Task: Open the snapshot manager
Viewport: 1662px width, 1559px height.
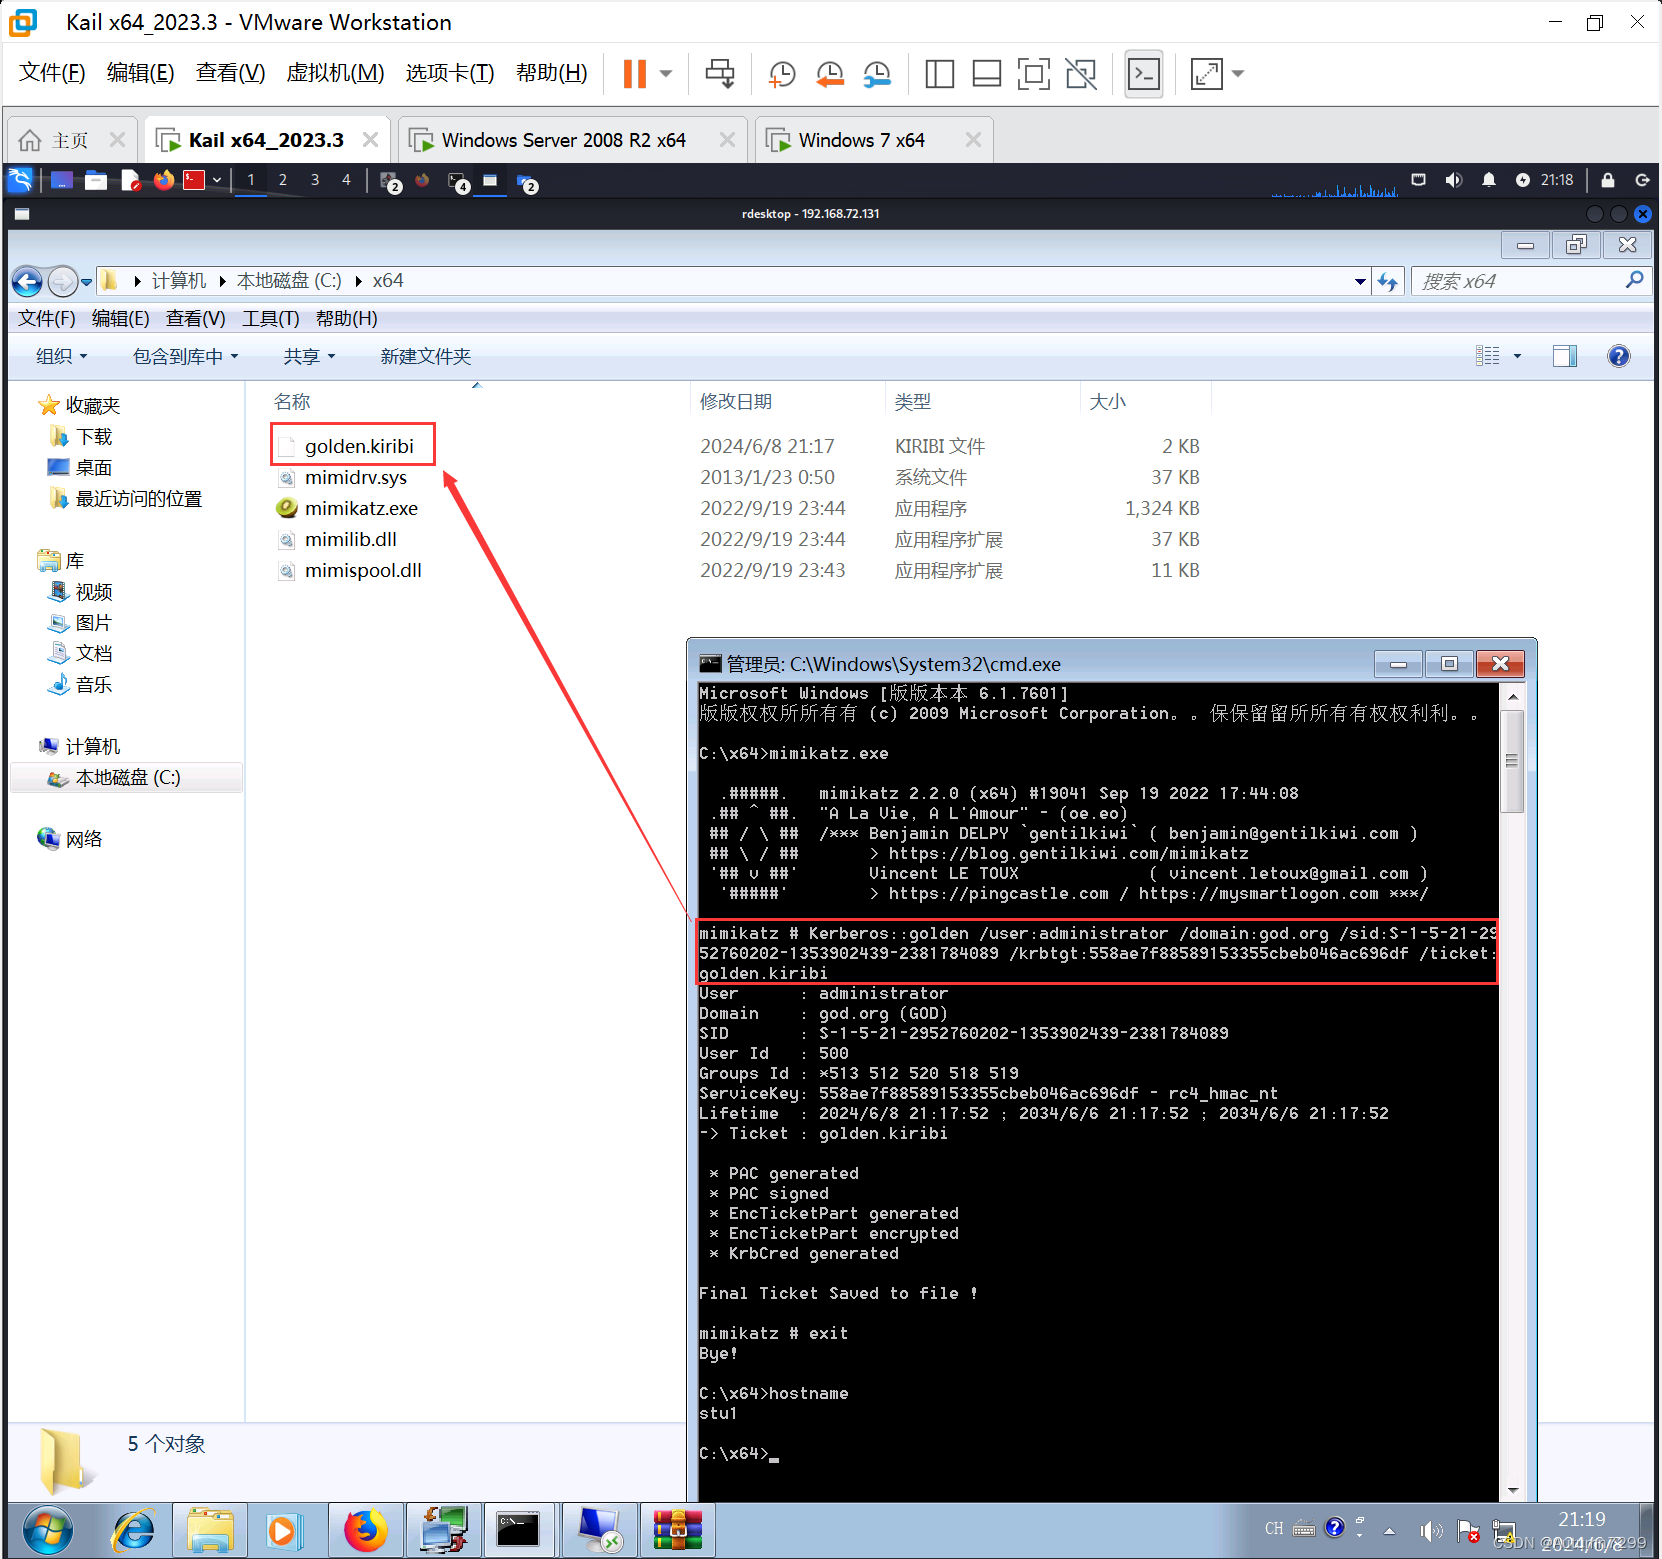Action: tap(877, 73)
